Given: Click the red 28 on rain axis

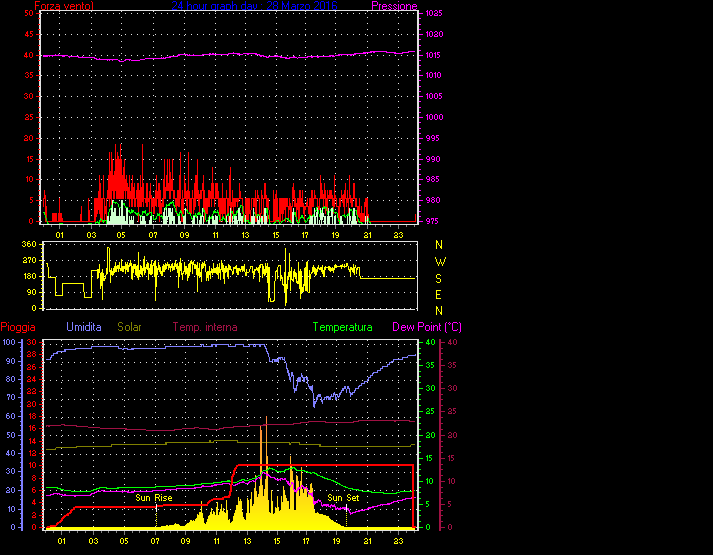Looking at the screenshot, I should pos(32,354).
